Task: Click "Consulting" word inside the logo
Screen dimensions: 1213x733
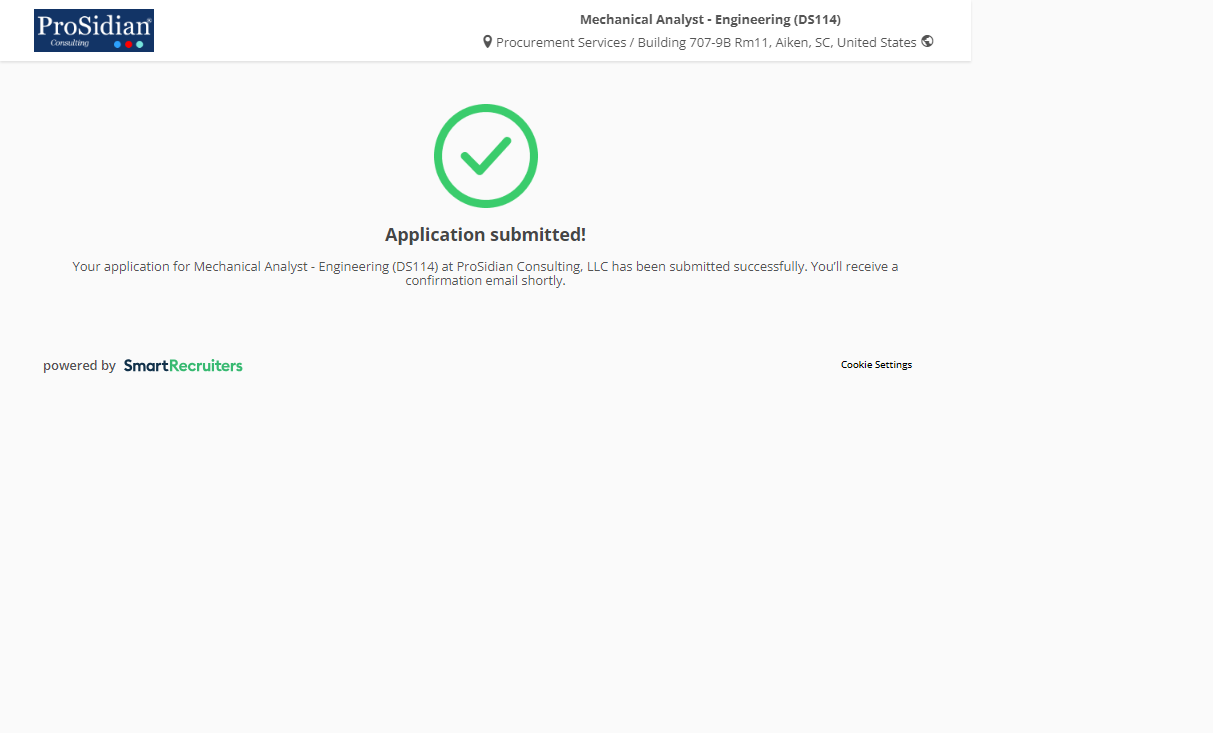Action: pyautogui.click(x=70, y=43)
